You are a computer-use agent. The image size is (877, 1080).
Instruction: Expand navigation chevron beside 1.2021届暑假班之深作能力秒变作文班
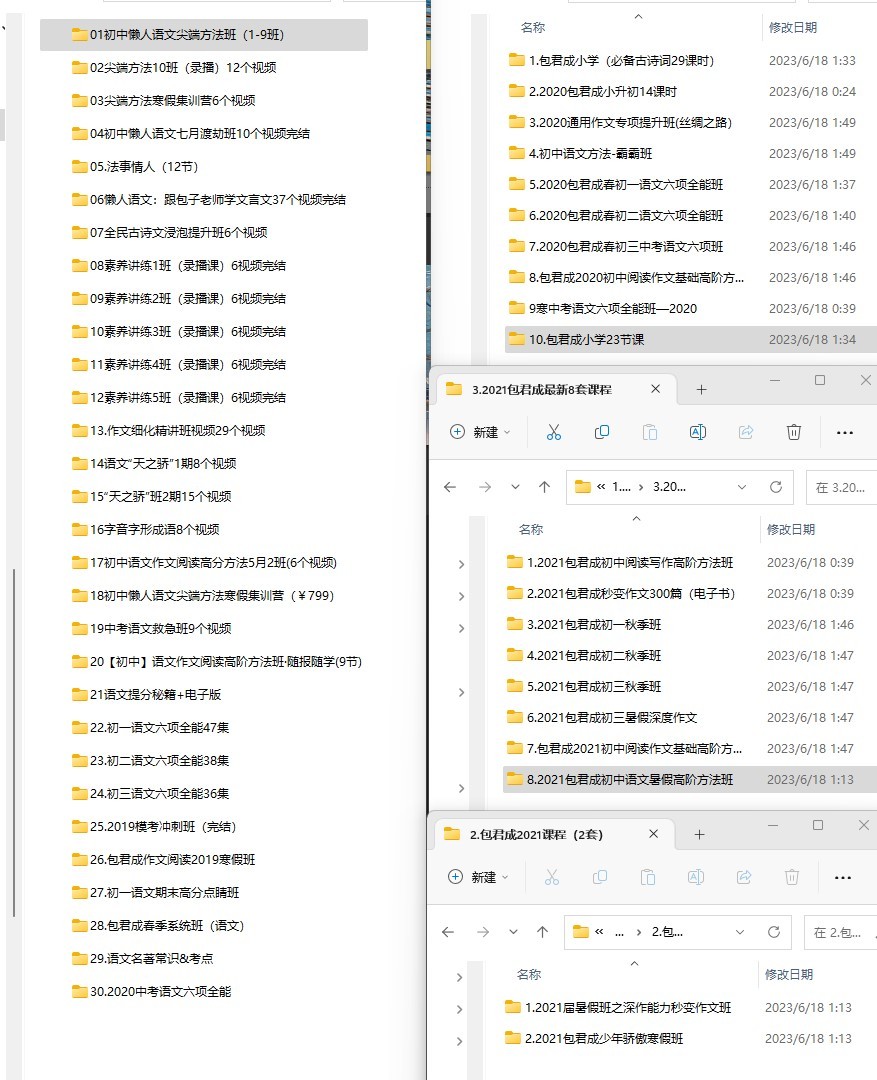point(459,1009)
